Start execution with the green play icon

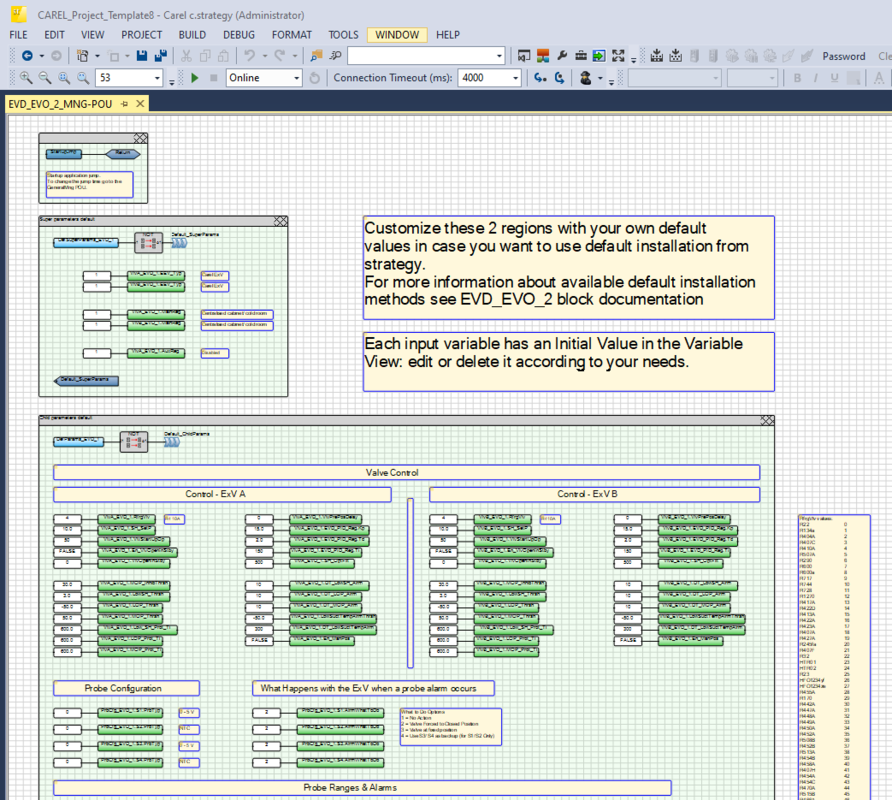[195, 78]
